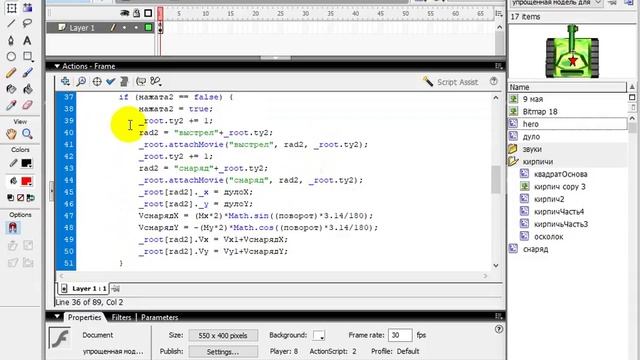Toggle Layer 1 visibility dot
The image size is (640, 360).
[124, 28]
